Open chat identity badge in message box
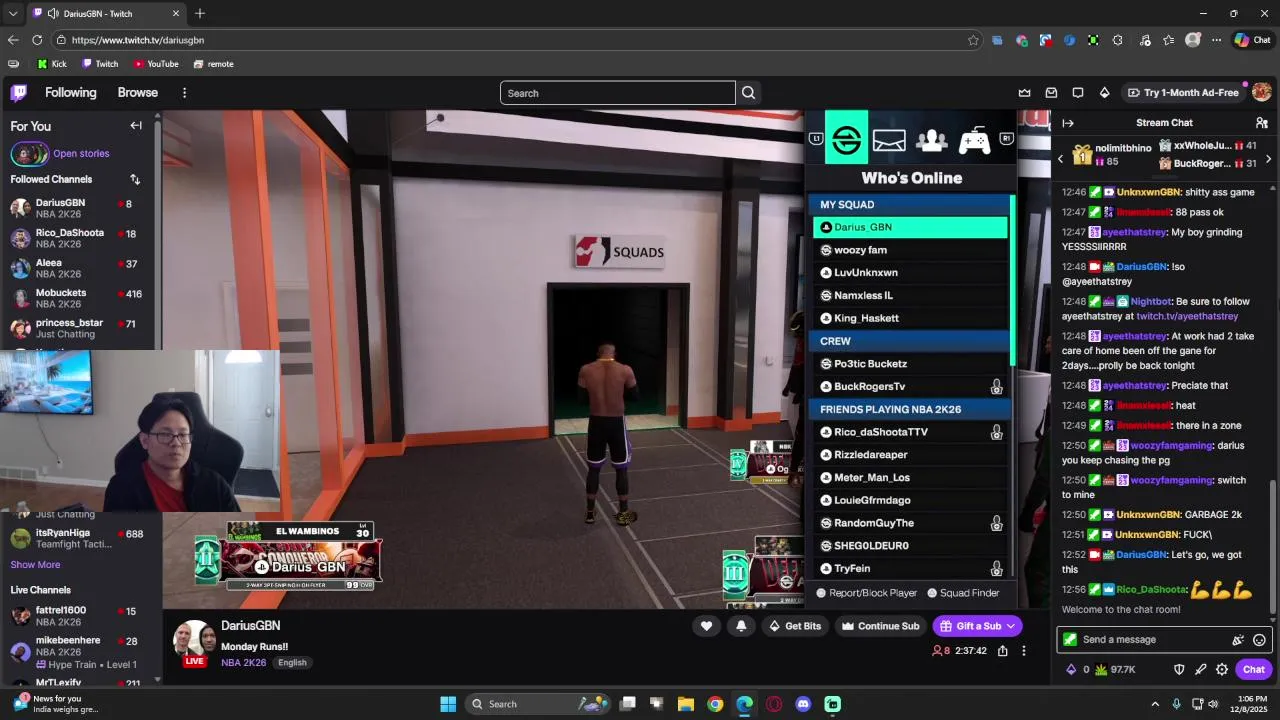The width and height of the screenshot is (1280, 720). click(1070, 640)
